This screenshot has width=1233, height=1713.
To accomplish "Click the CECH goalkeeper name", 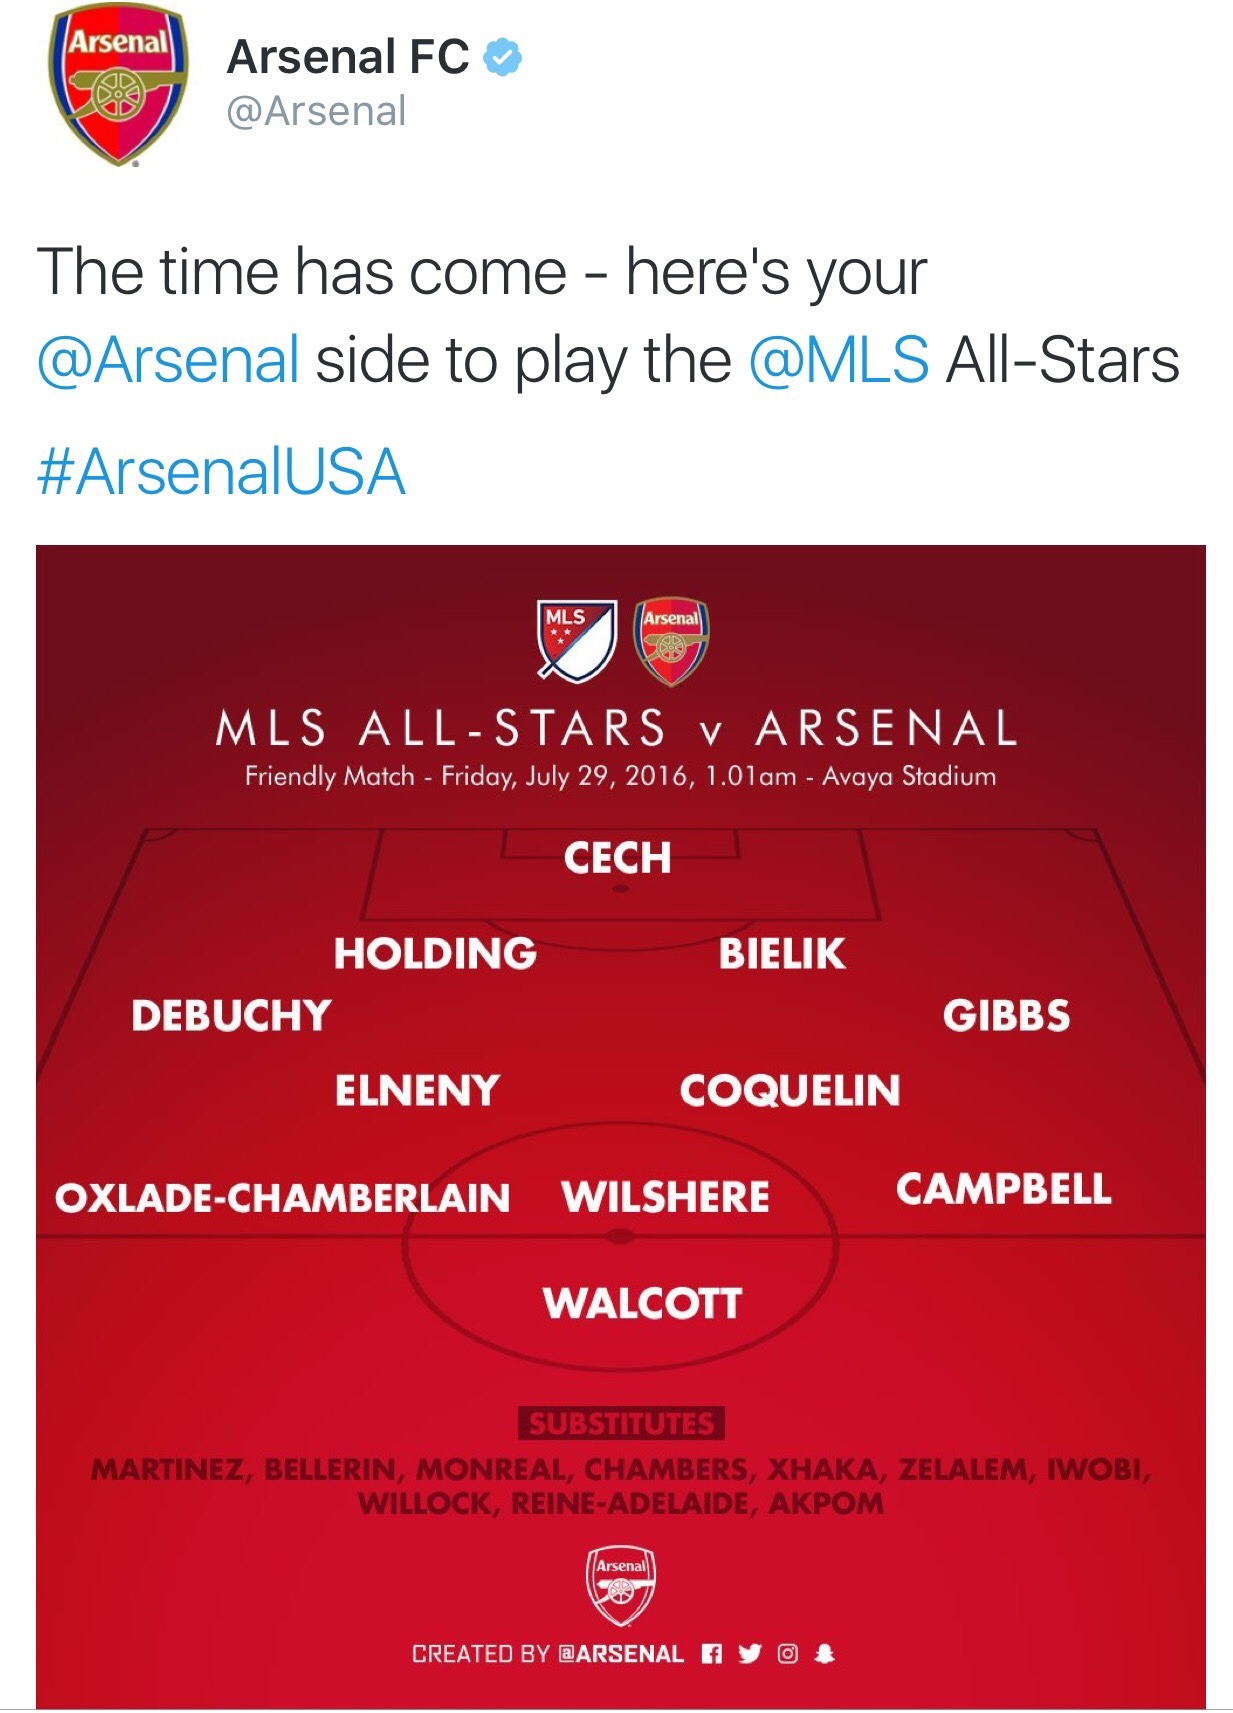I will tap(617, 858).
